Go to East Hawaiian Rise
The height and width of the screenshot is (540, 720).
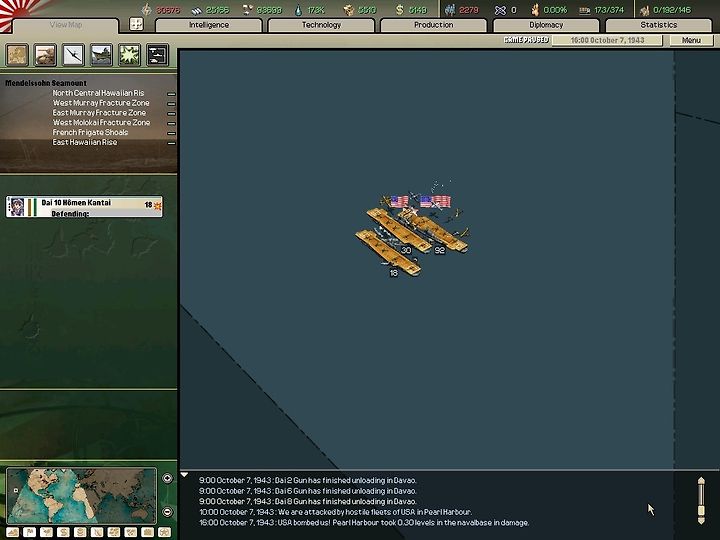pos(84,142)
